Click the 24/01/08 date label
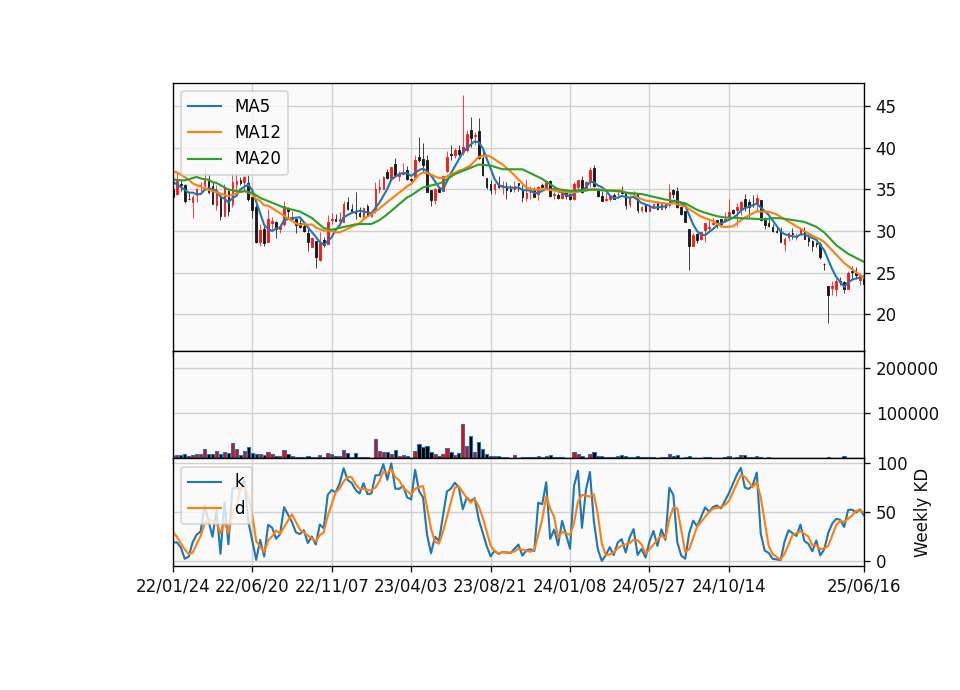This screenshot has width=960, height=690. click(569, 586)
